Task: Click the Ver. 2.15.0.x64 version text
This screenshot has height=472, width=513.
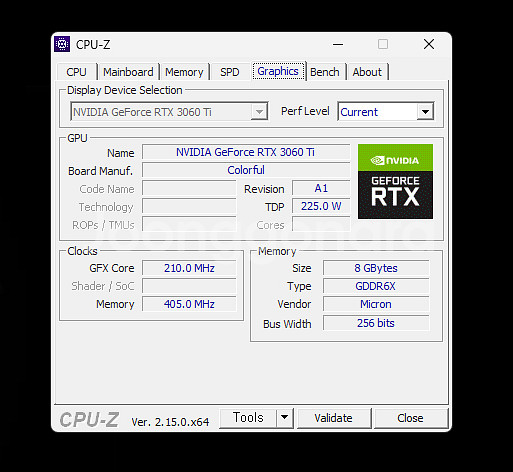Action: click(x=170, y=422)
